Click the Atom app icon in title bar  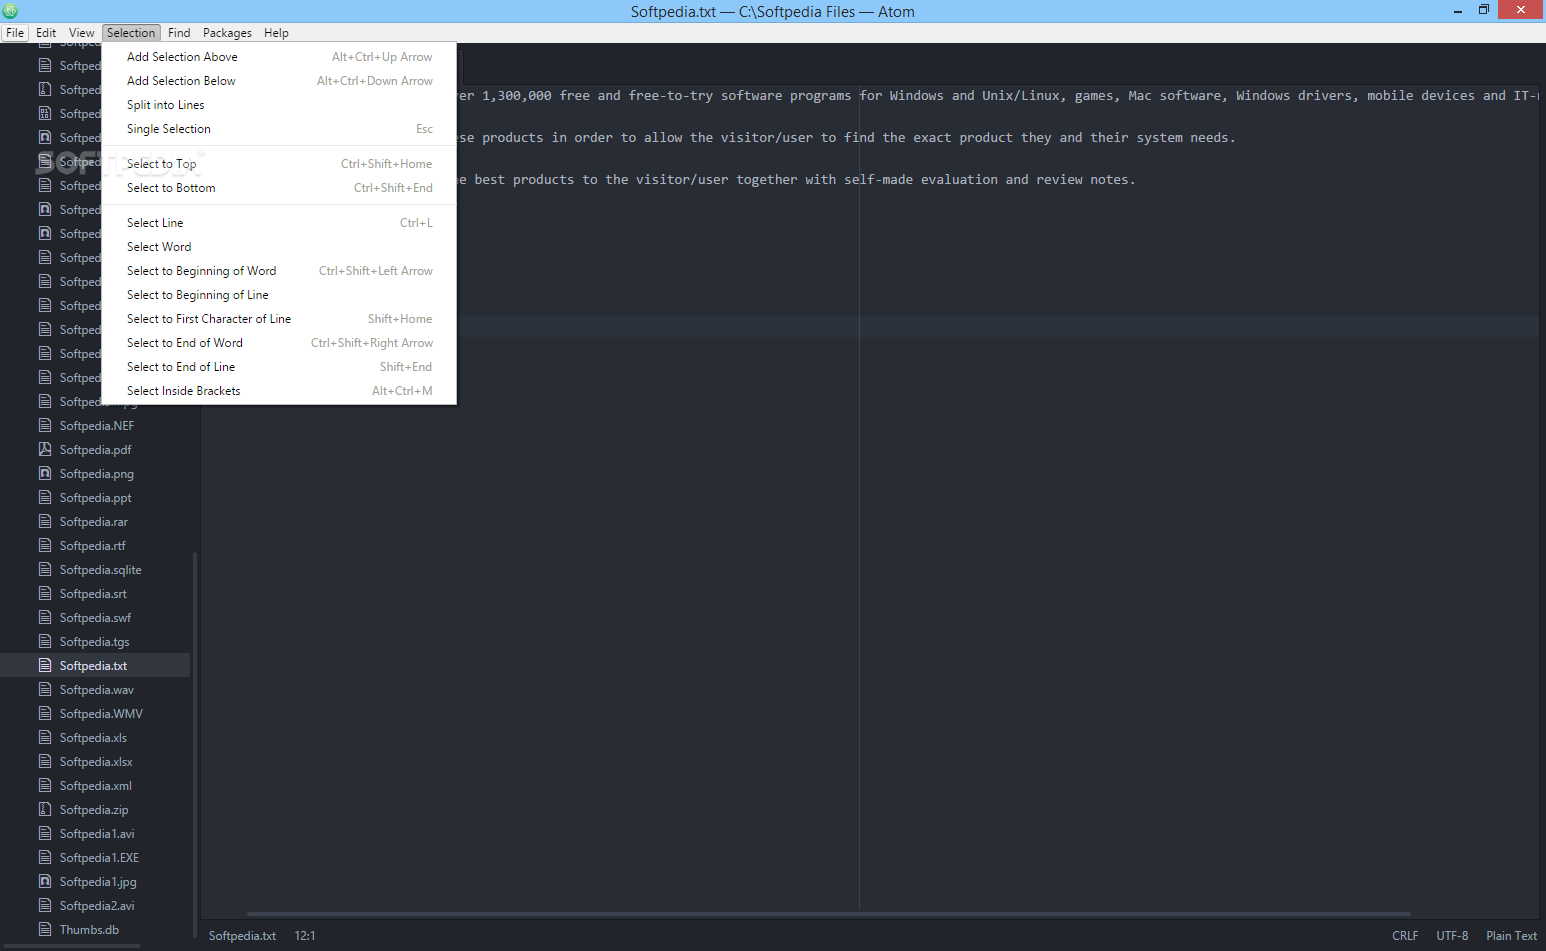click(x=10, y=11)
